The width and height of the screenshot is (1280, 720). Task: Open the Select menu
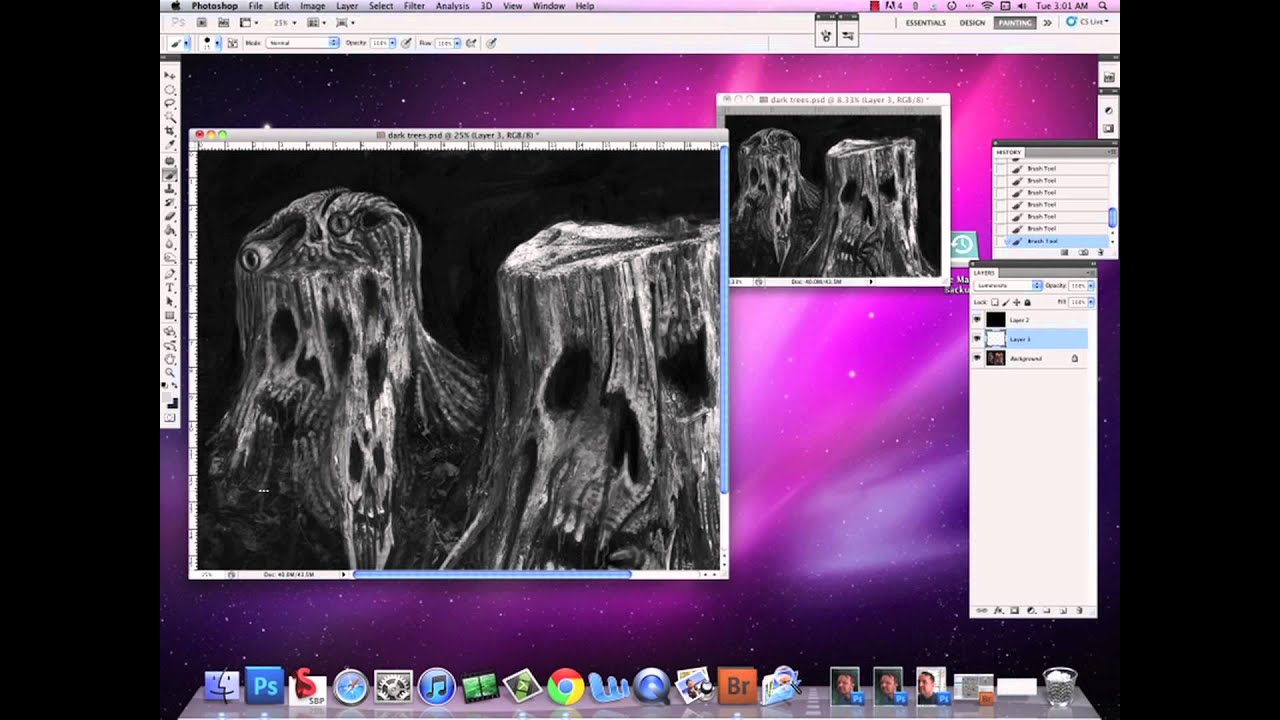(381, 6)
